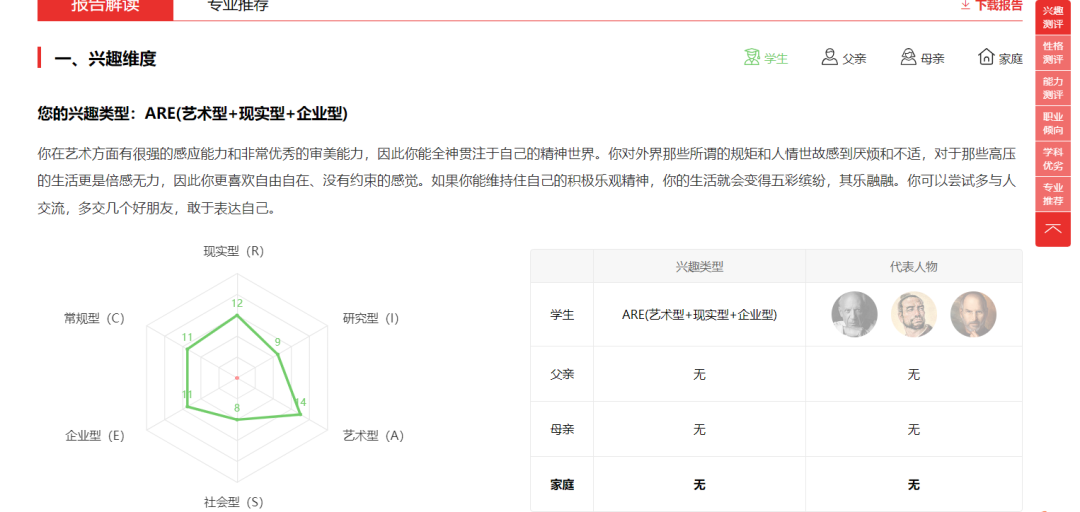Select the 父亲 (father) person icon

coord(829,57)
